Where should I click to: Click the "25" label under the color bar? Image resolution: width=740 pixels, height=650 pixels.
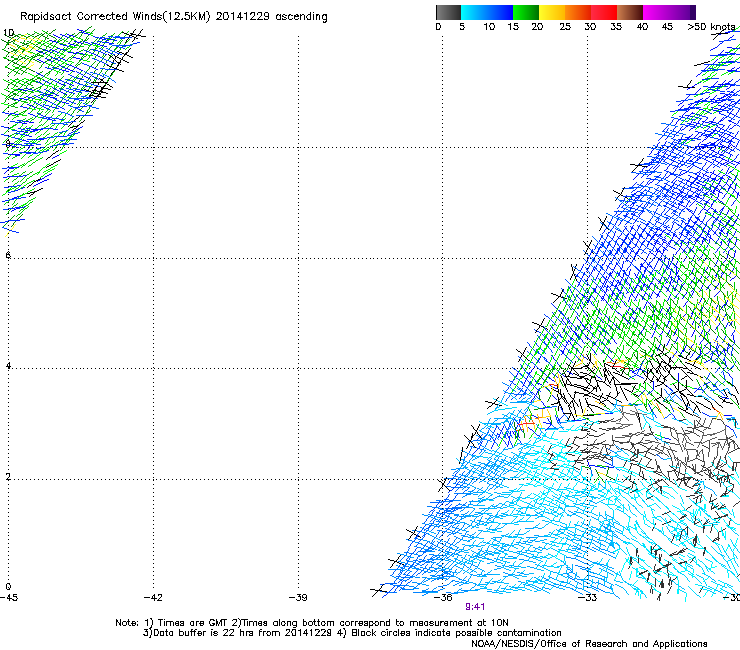tap(565, 27)
